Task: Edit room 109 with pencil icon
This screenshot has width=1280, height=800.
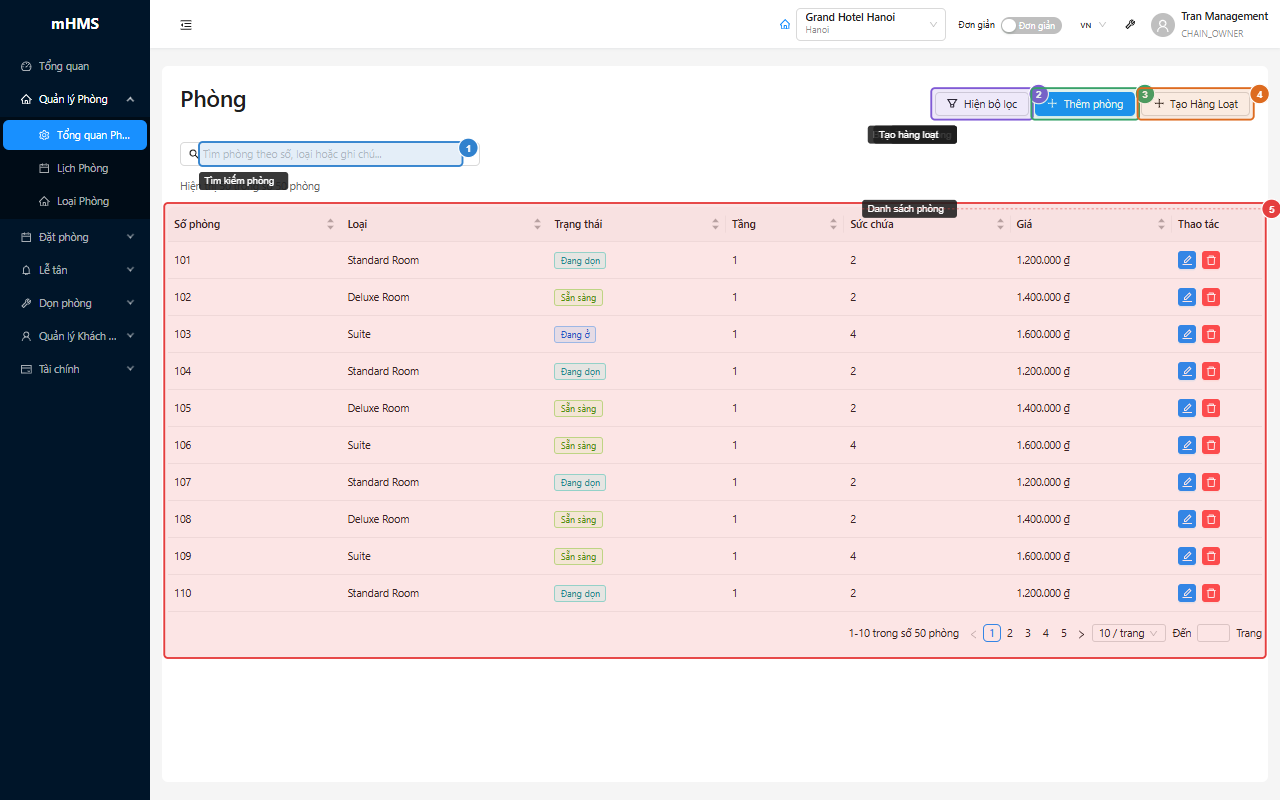Action: coord(1187,556)
